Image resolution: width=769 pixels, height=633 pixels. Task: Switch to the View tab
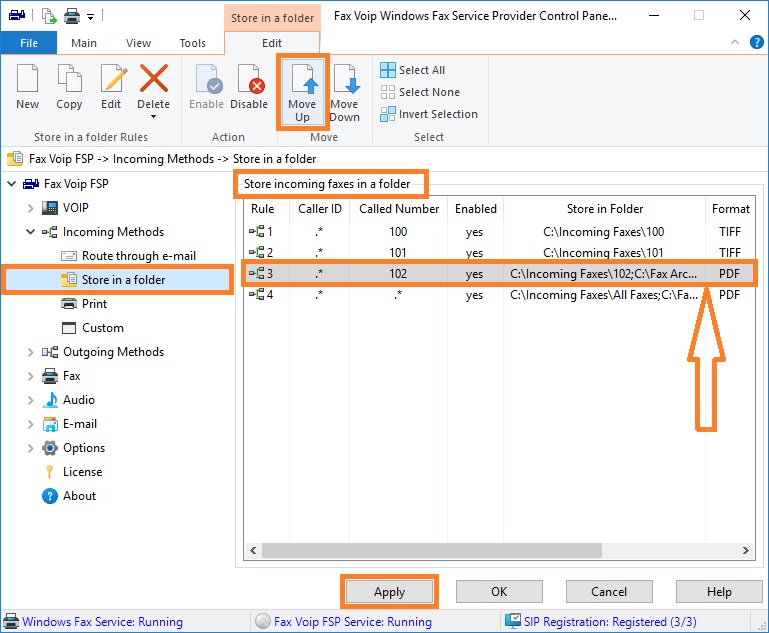pos(138,43)
